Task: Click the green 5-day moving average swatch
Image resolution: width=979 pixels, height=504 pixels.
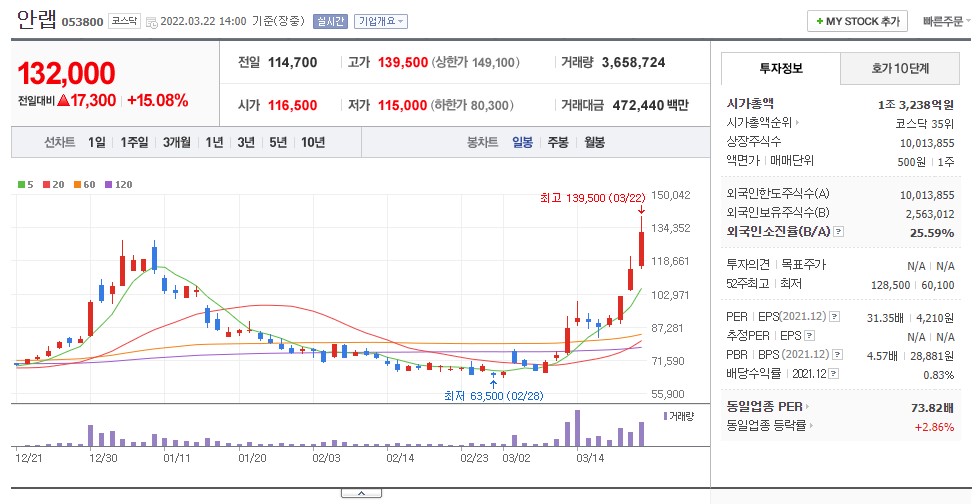Action: click(21, 184)
